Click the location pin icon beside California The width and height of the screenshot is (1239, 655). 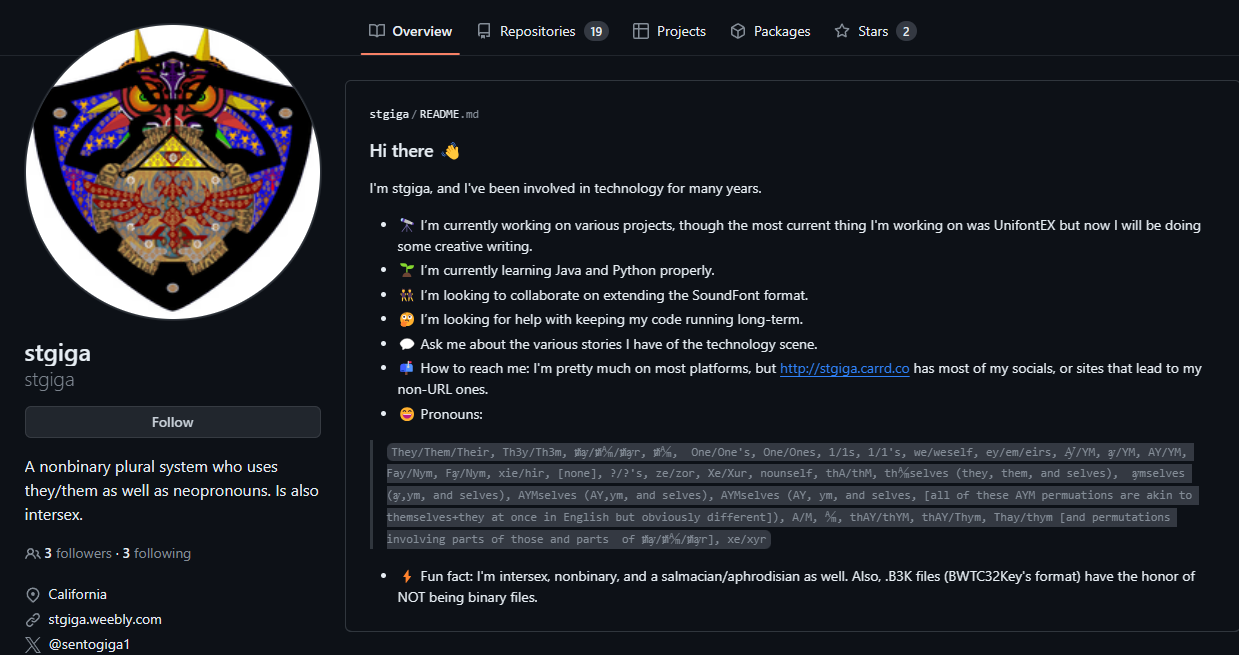click(33, 594)
